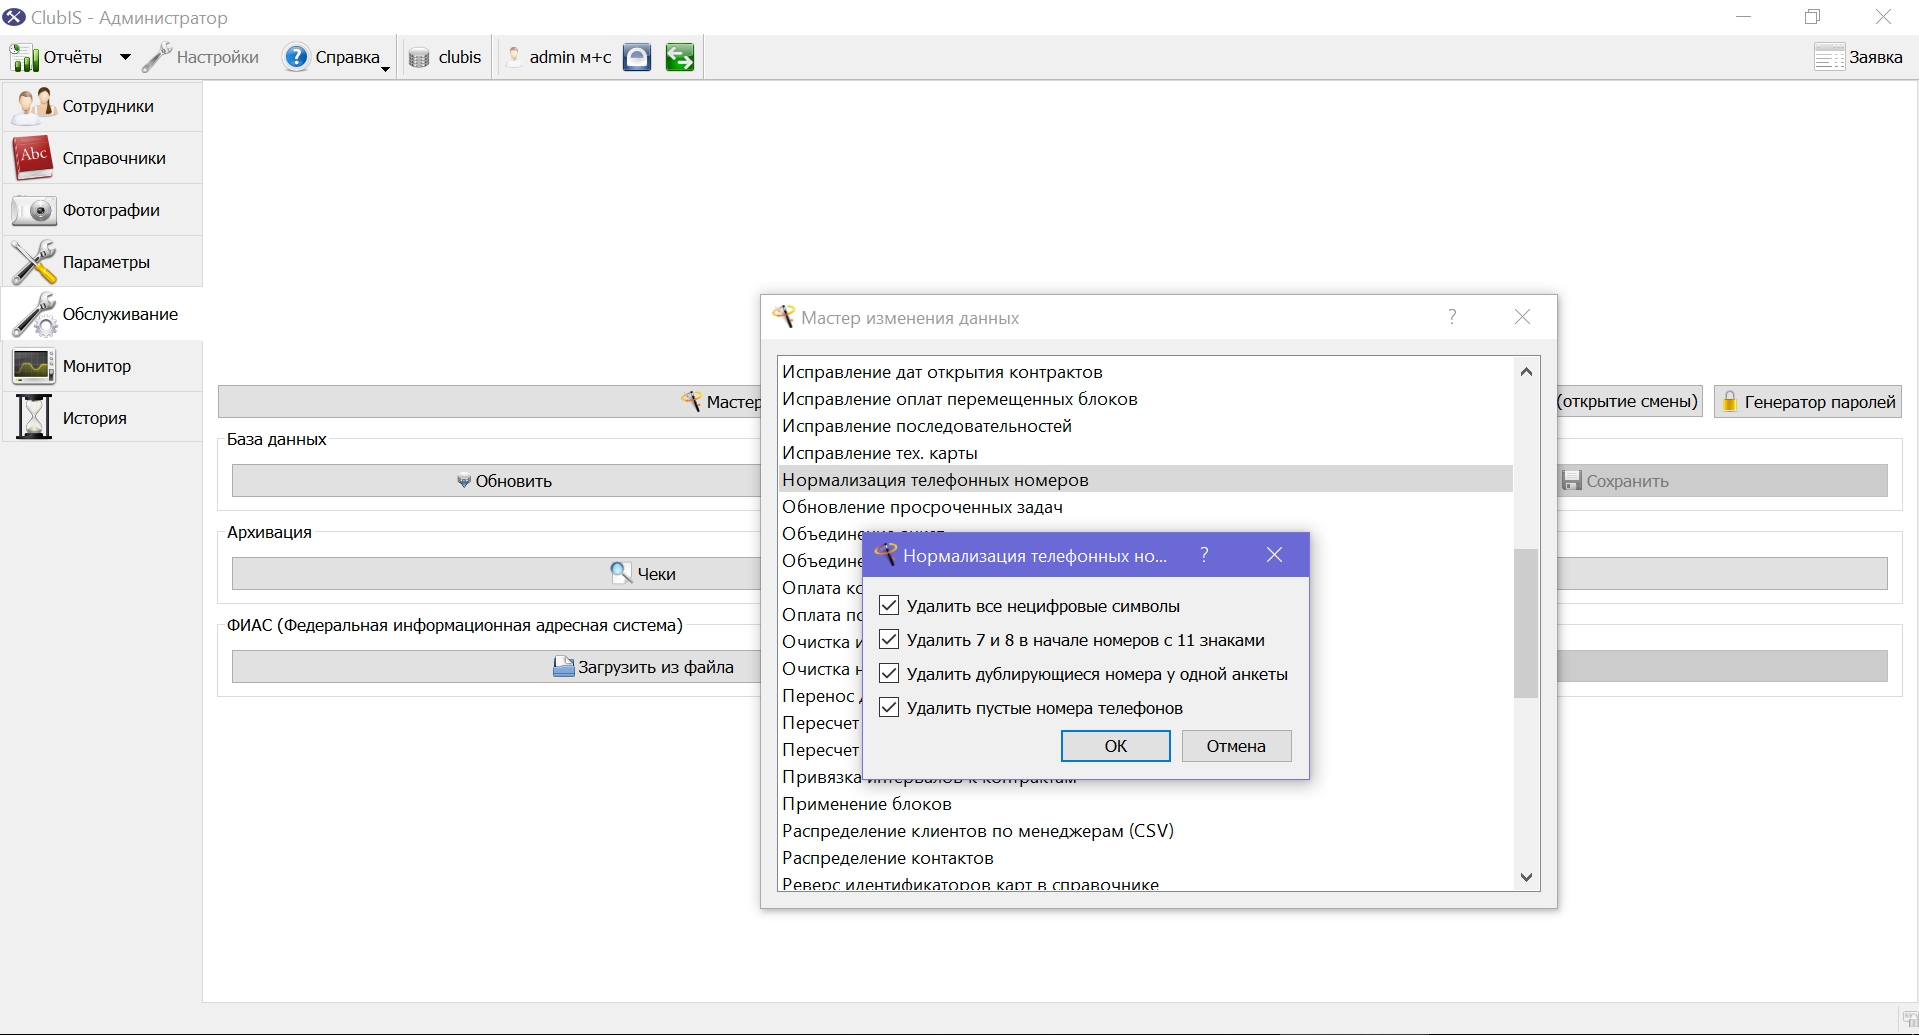The width and height of the screenshot is (1919, 1035).
Task: Open the Монитор sidebar icon
Action: pos(33,366)
